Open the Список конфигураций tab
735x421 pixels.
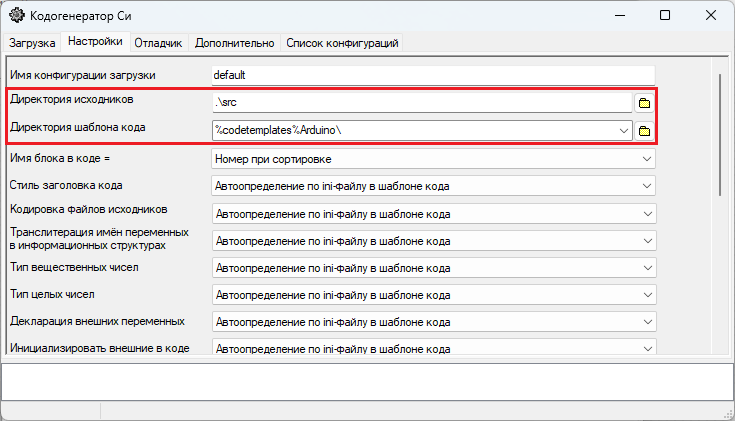click(x=343, y=43)
